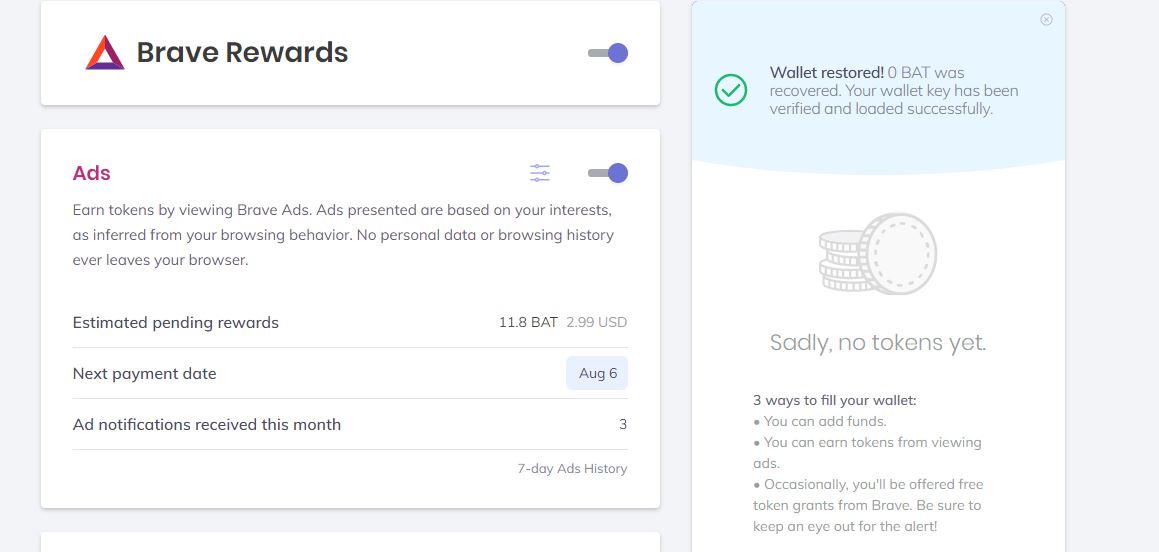Dismiss the wallet restored notification
The height and width of the screenshot is (552, 1159).
tap(1046, 20)
